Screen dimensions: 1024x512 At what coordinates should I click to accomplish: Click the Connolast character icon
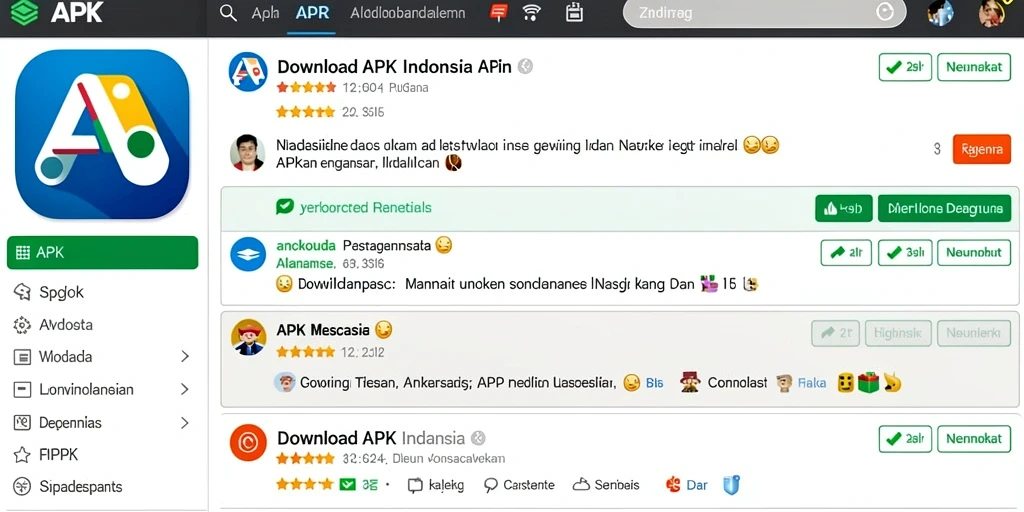coord(690,382)
